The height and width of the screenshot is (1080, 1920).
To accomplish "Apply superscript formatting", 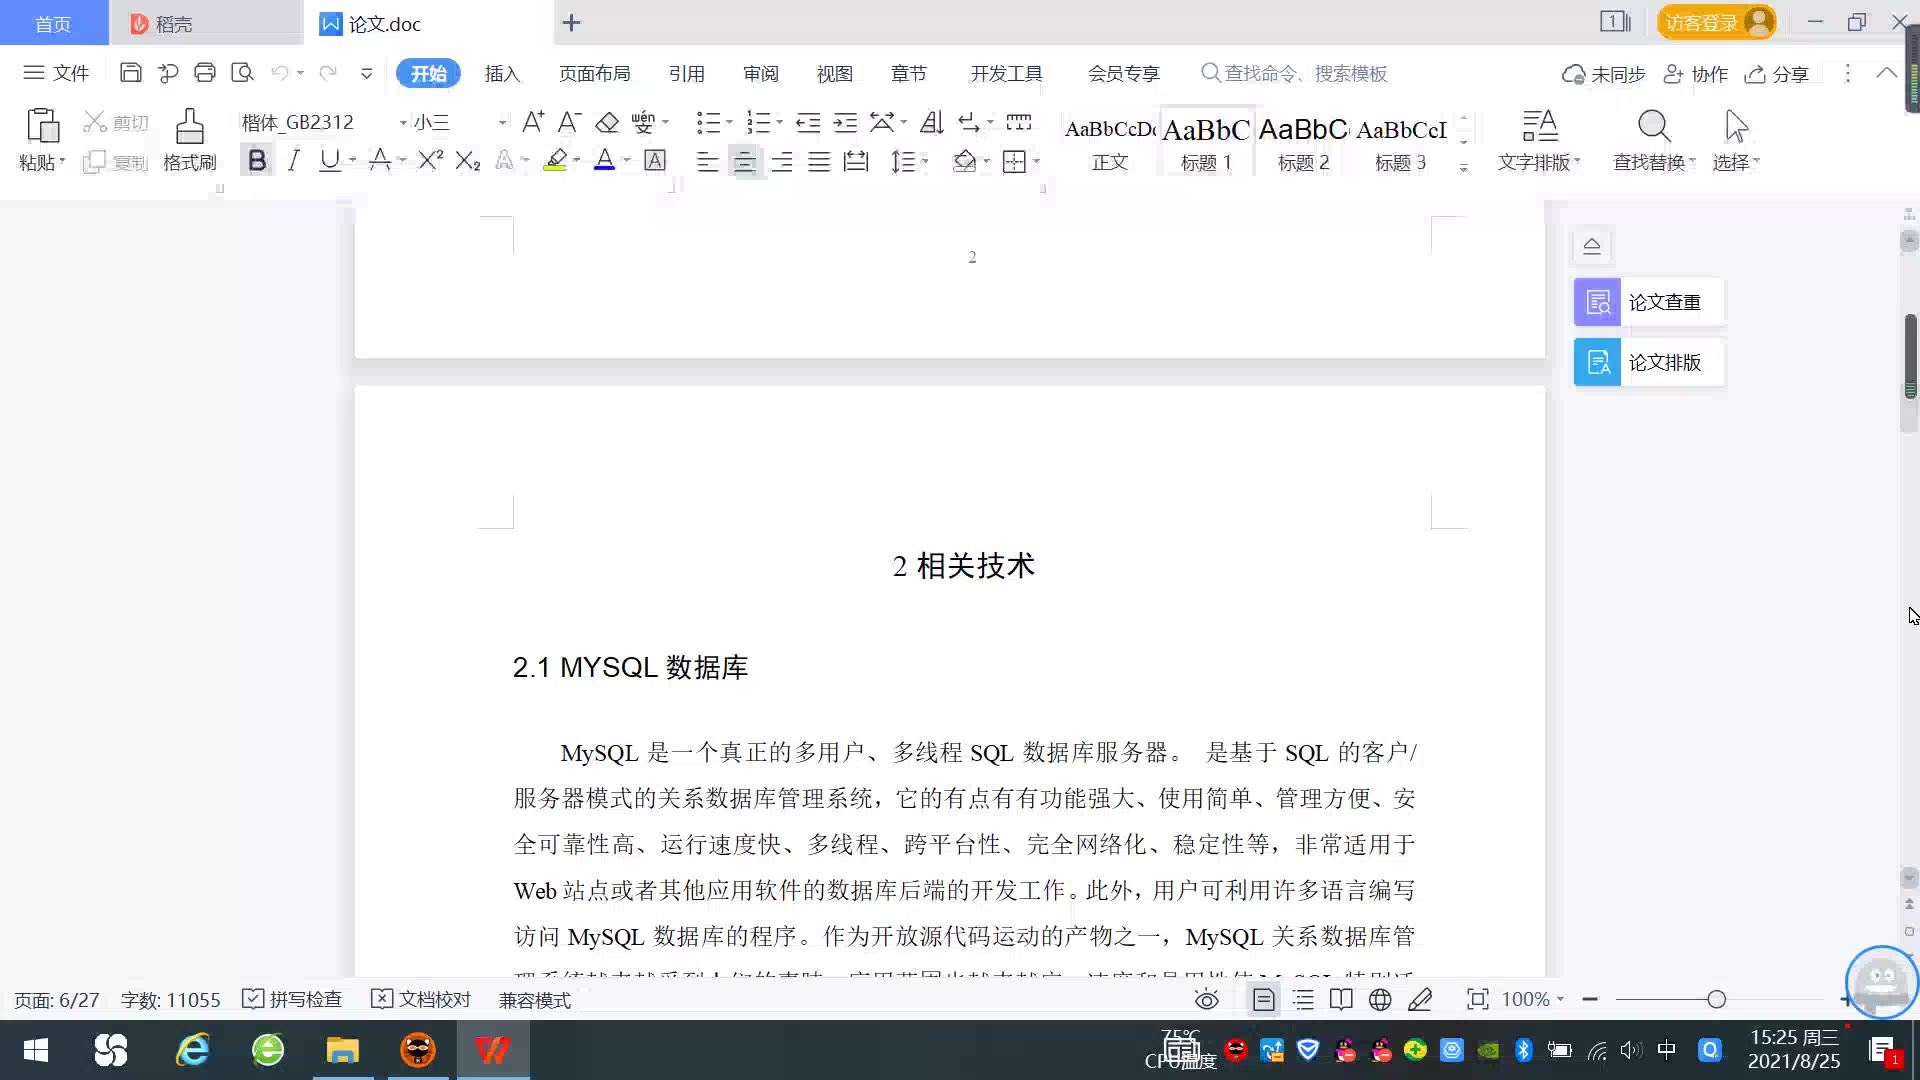I will point(430,160).
